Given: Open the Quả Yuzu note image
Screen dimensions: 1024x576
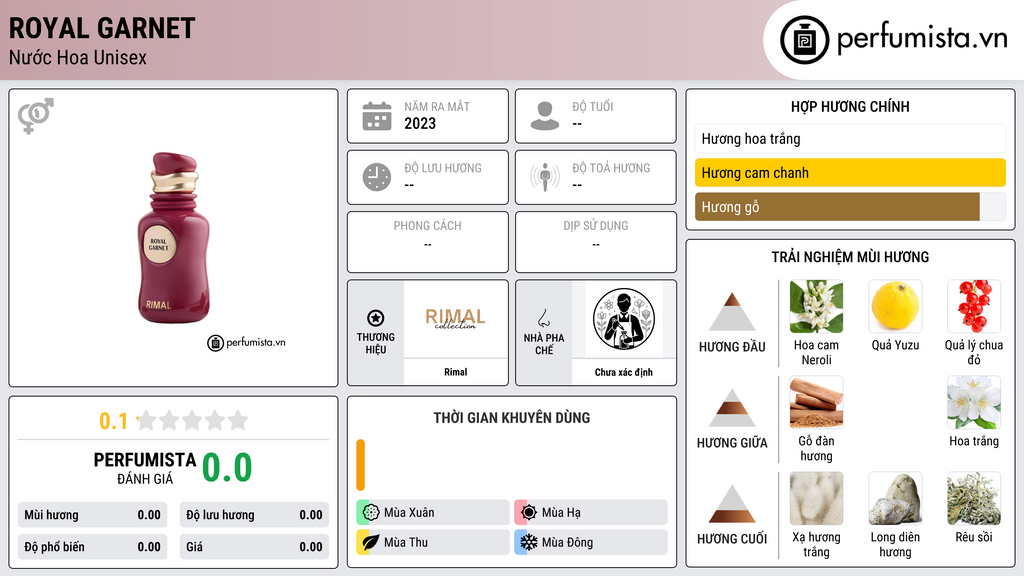Looking at the screenshot, I should [x=895, y=307].
